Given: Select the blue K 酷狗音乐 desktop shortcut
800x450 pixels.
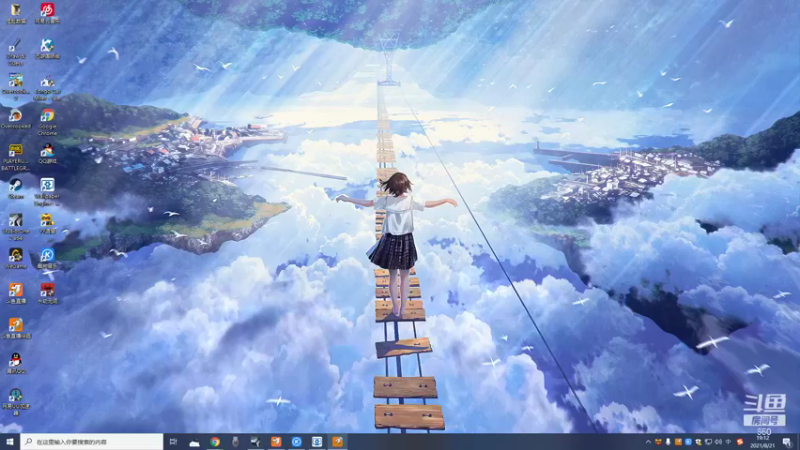Looking at the screenshot, I should [47, 258].
